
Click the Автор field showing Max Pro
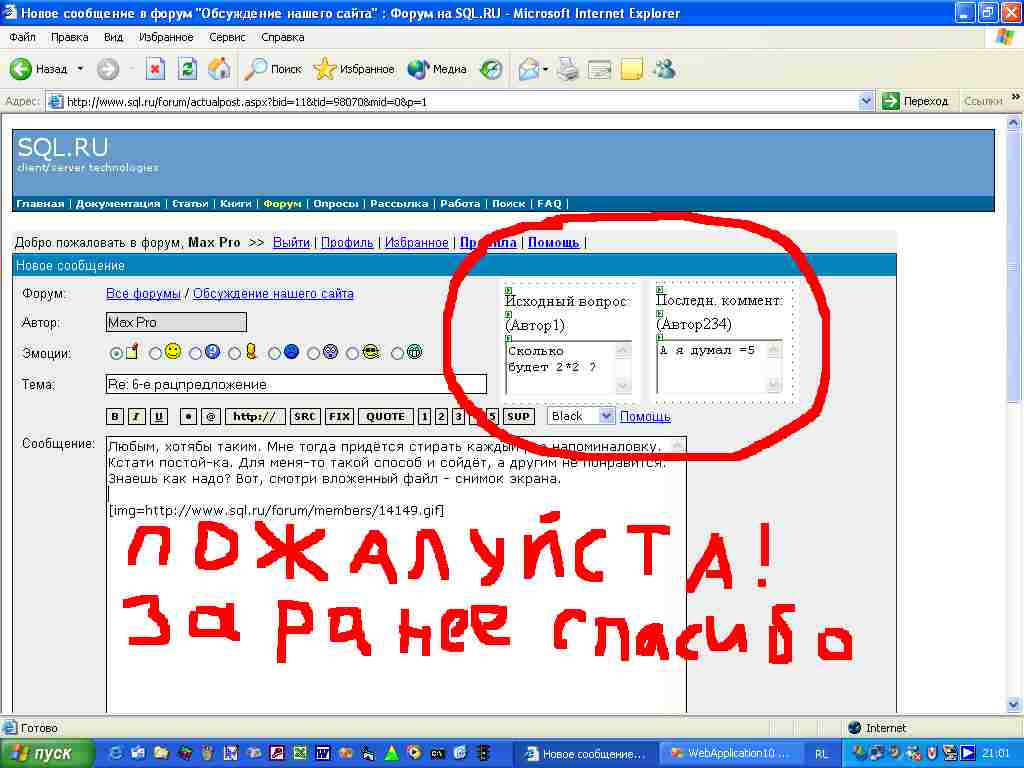click(176, 322)
